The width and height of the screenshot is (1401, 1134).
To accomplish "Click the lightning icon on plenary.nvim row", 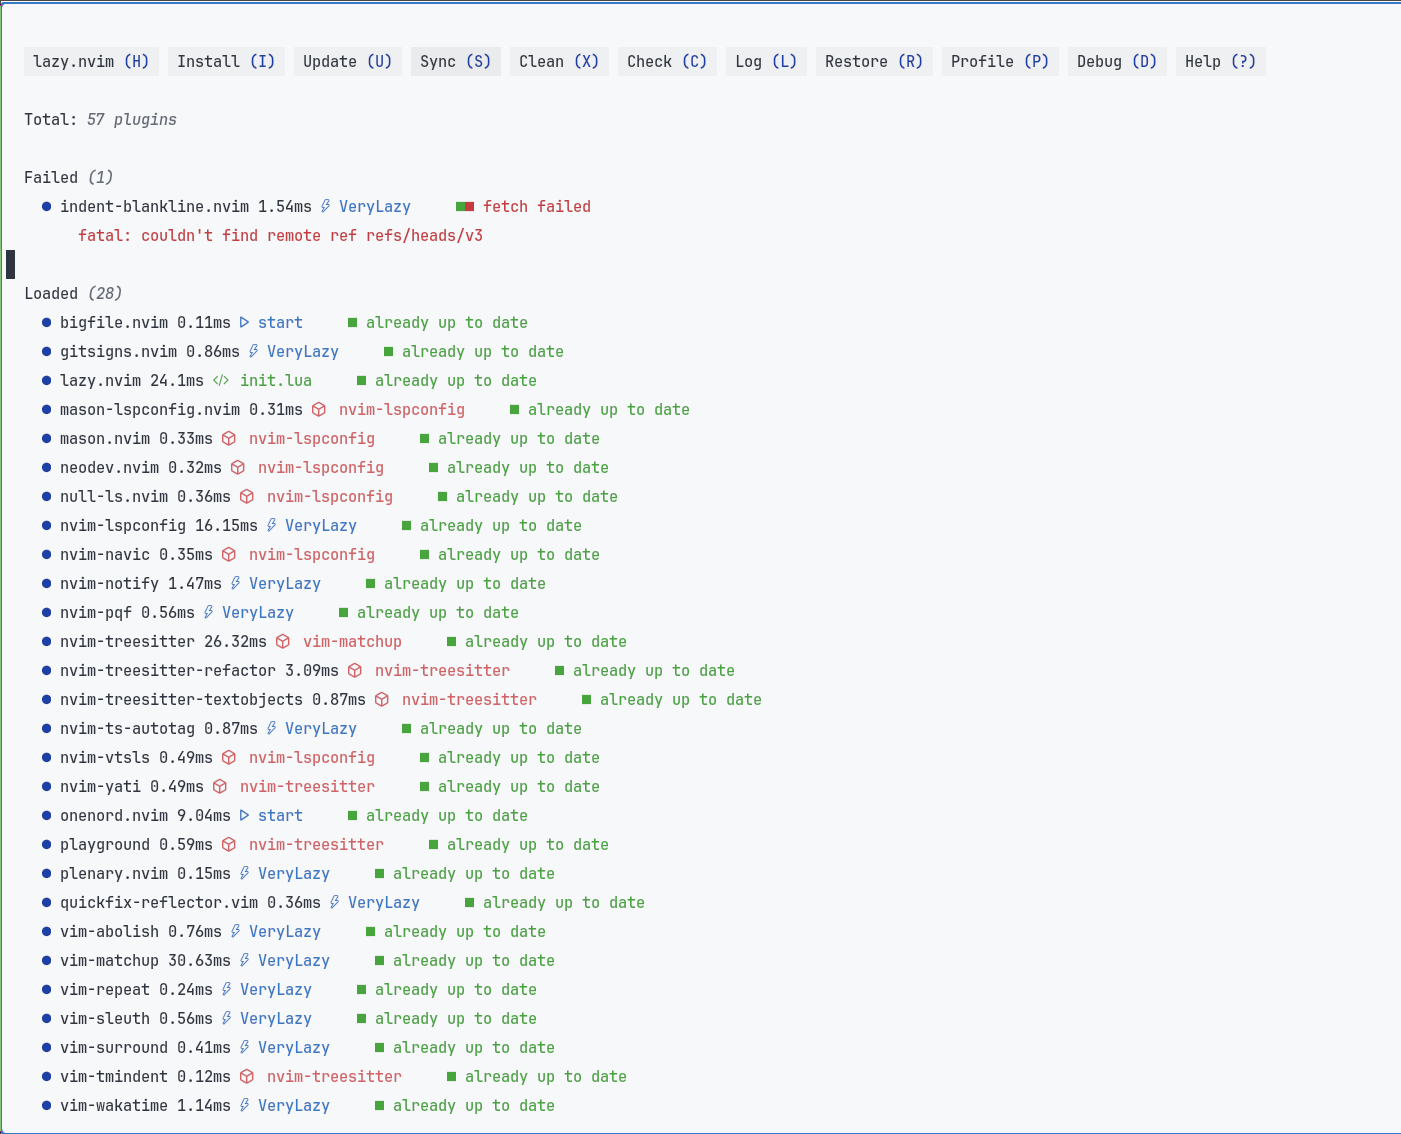I will pyautogui.click(x=244, y=873).
